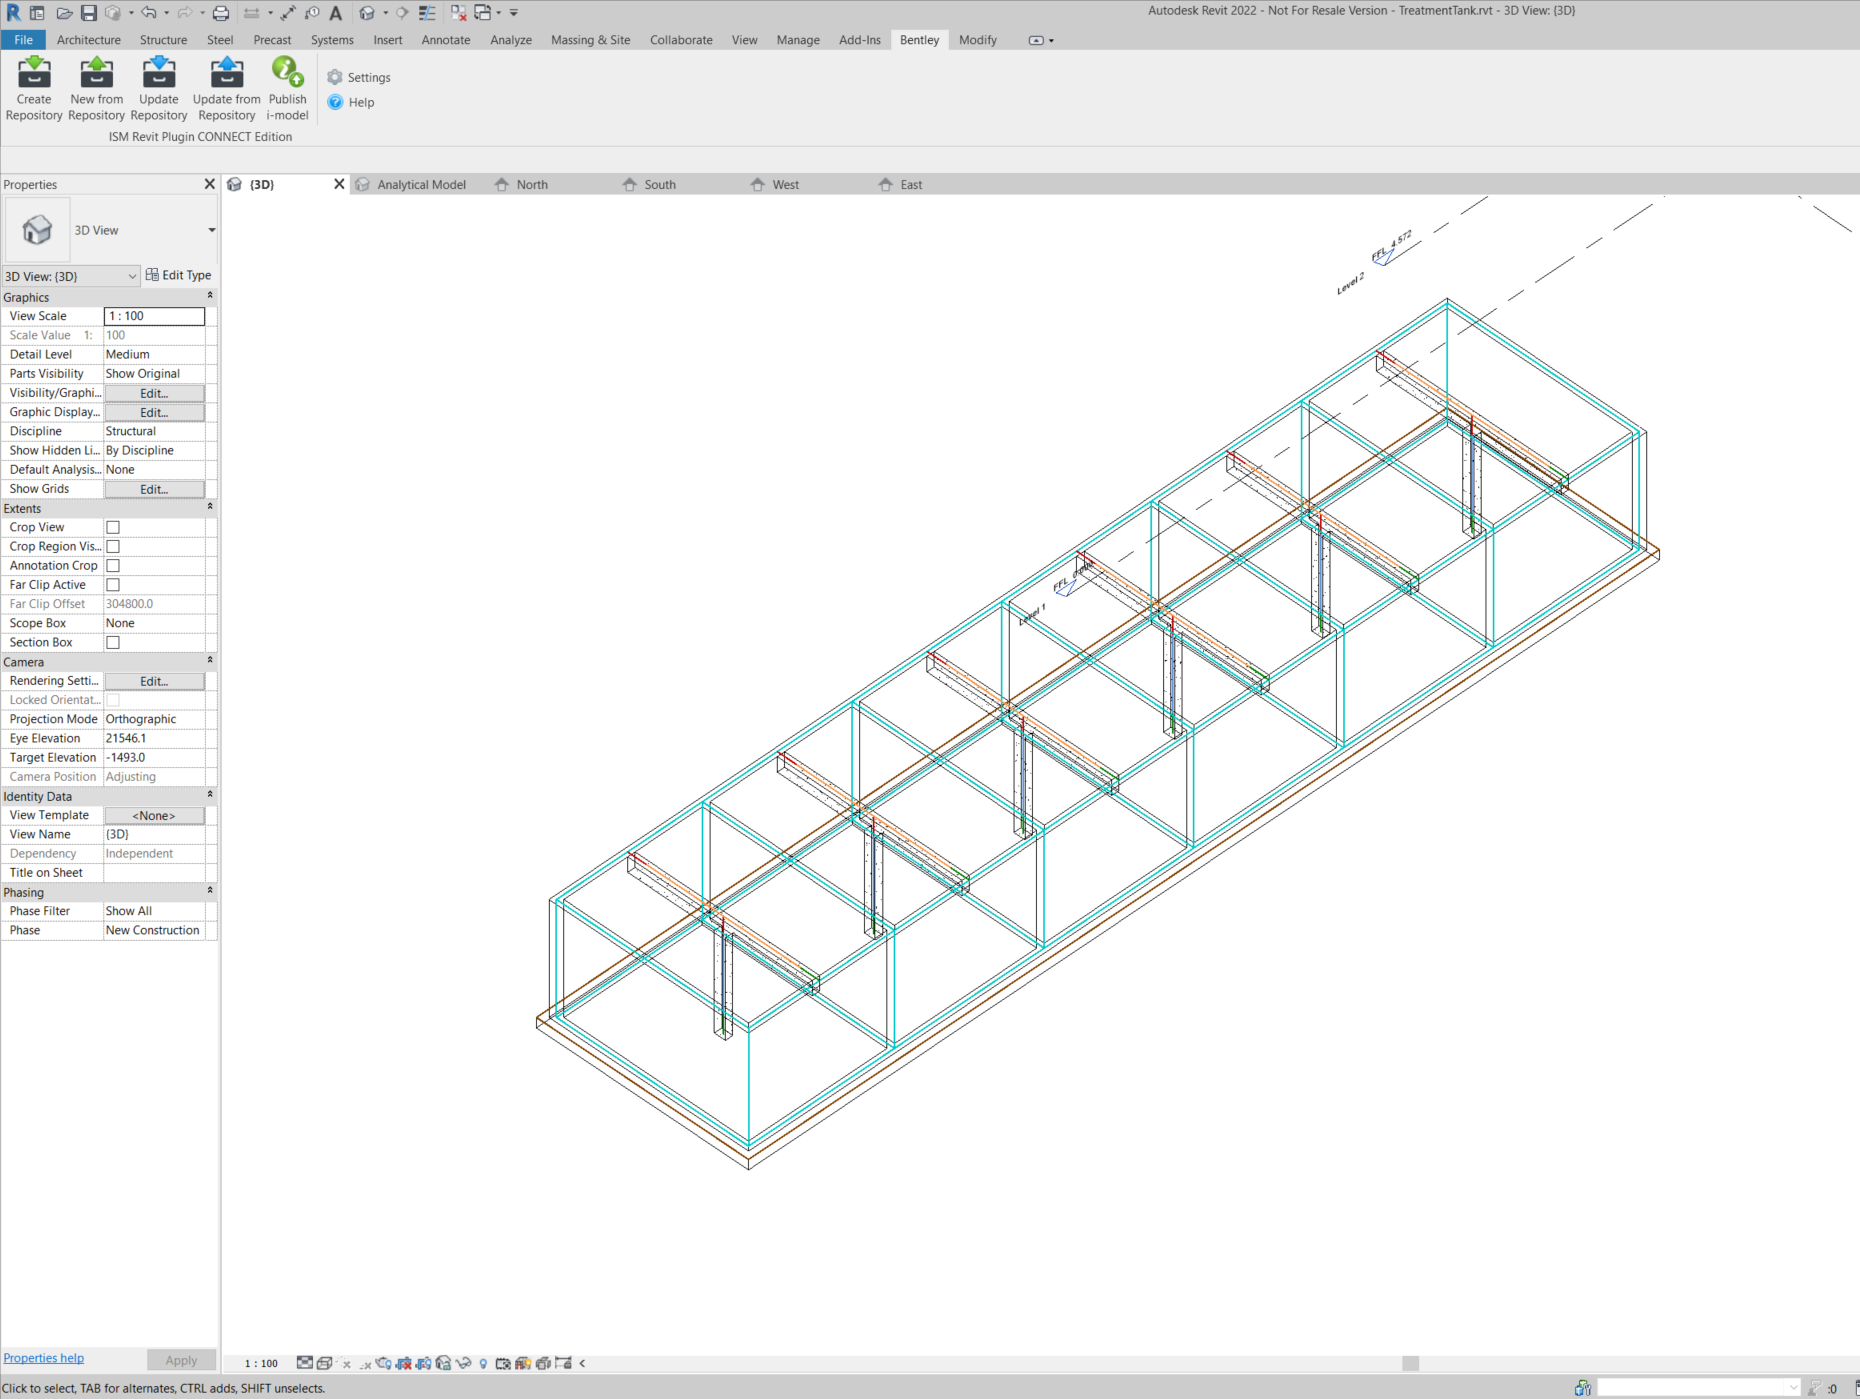Open the 3D View type selector dropdown

211,230
